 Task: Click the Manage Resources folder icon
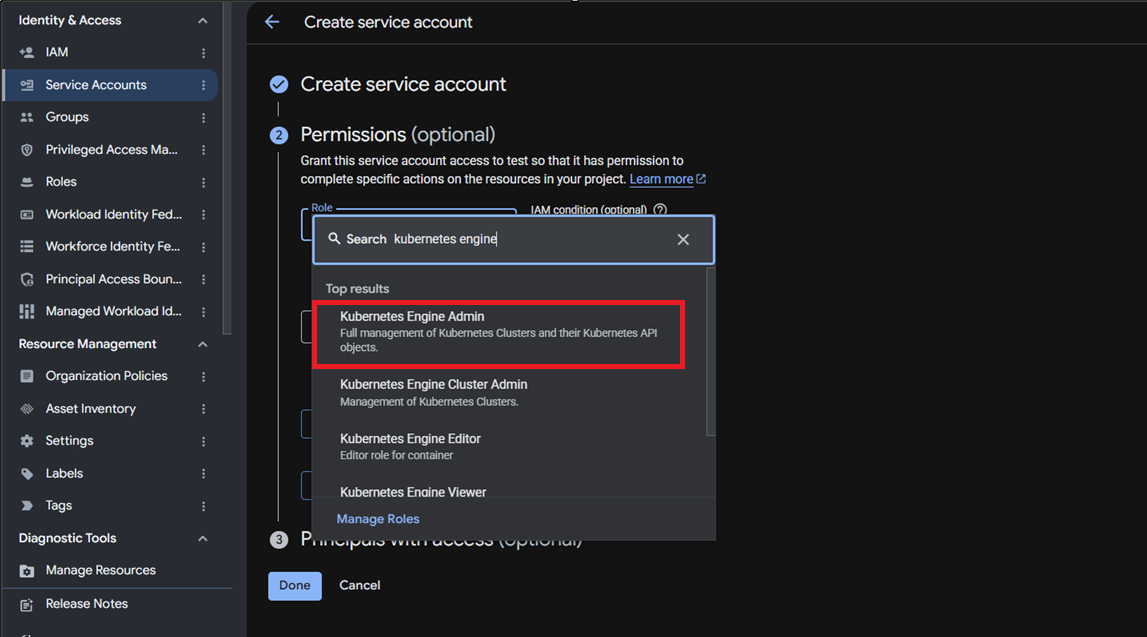tap(27, 570)
